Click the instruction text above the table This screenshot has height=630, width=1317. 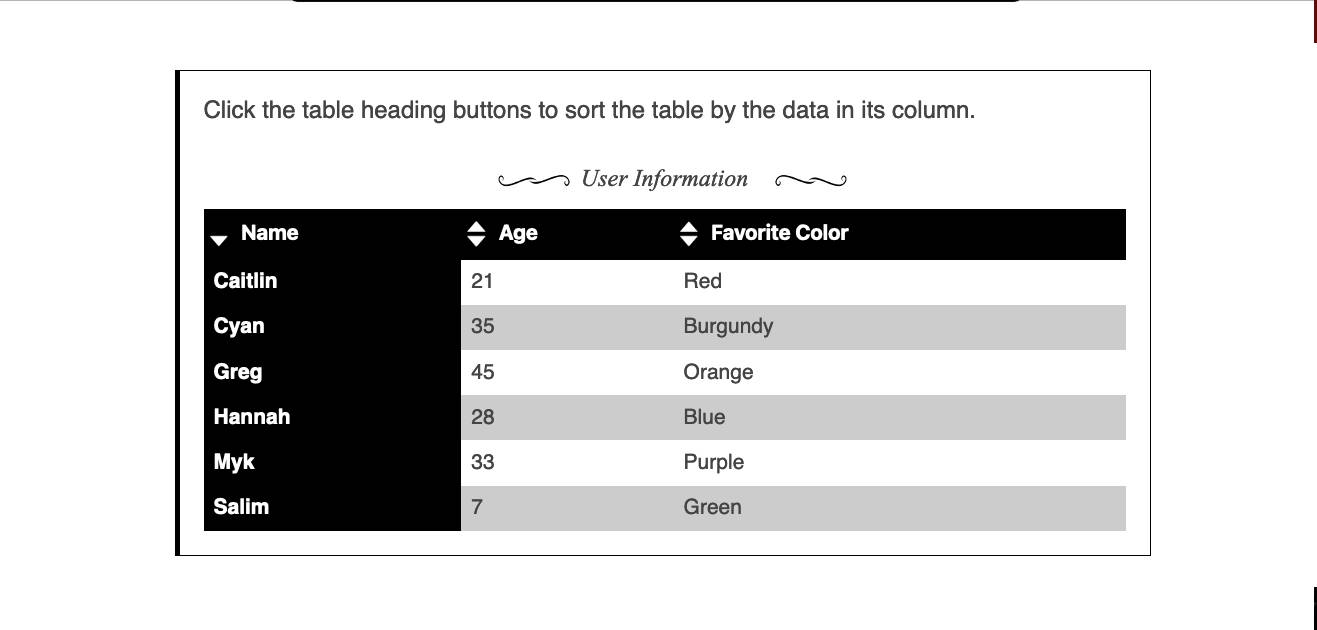(590, 110)
